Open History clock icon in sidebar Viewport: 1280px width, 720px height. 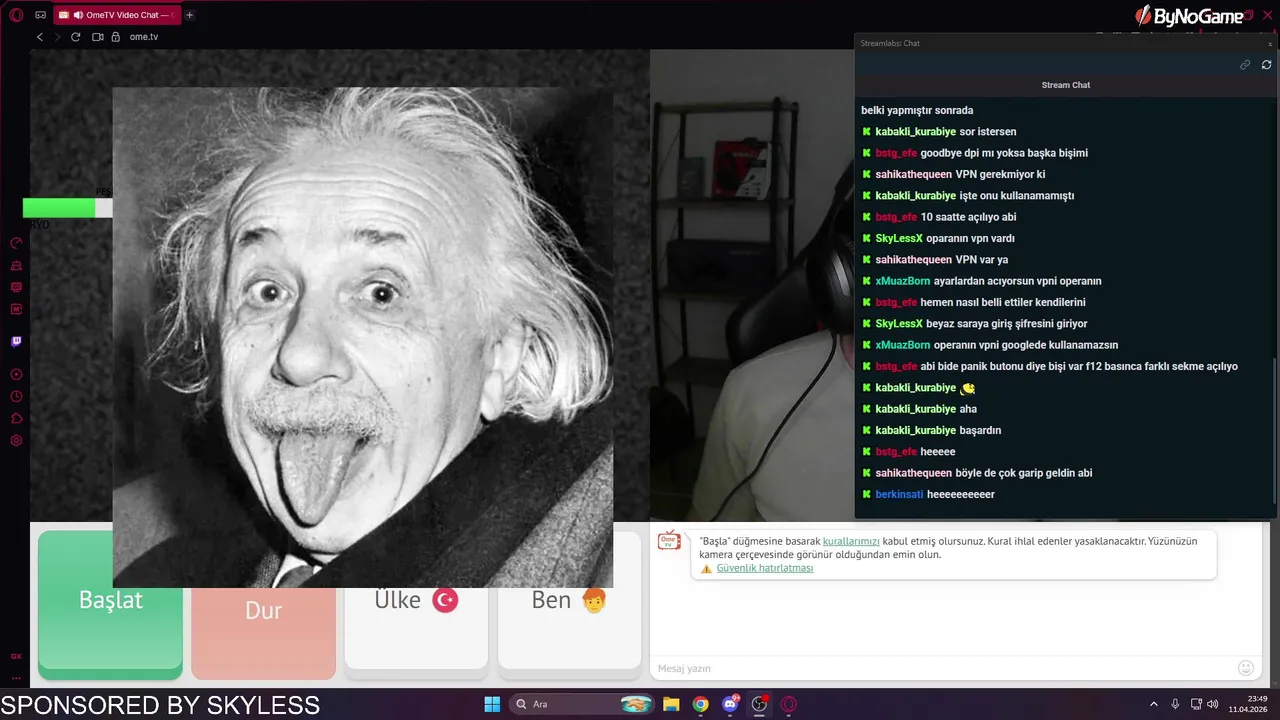pyautogui.click(x=16, y=396)
